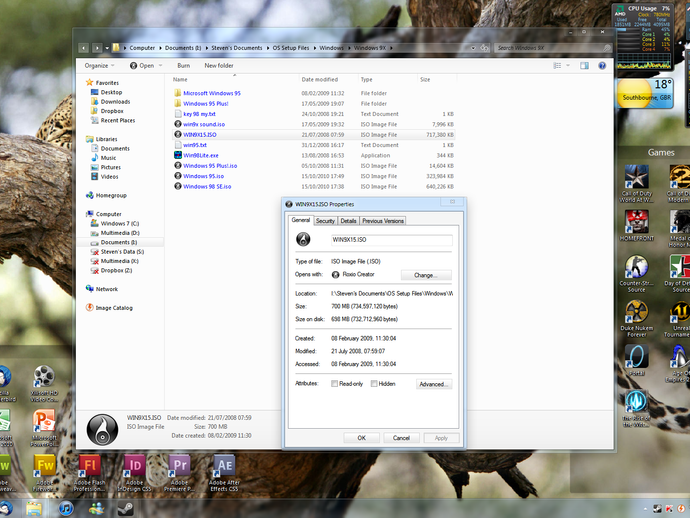Enable the Read-only attribute checkbox
Viewport: 690px width, 518px height.
pyautogui.click(x=334, y=384)
